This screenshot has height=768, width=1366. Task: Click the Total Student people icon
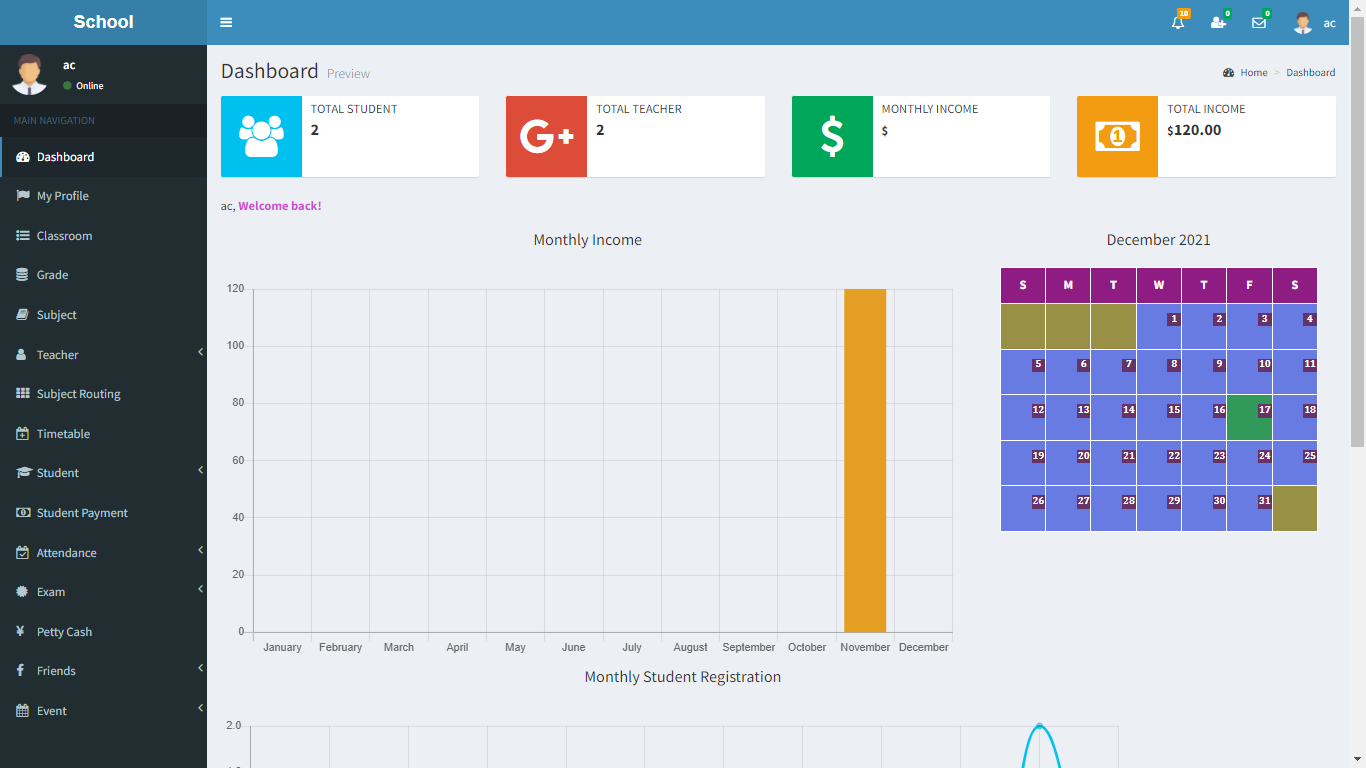coord(261,136)
